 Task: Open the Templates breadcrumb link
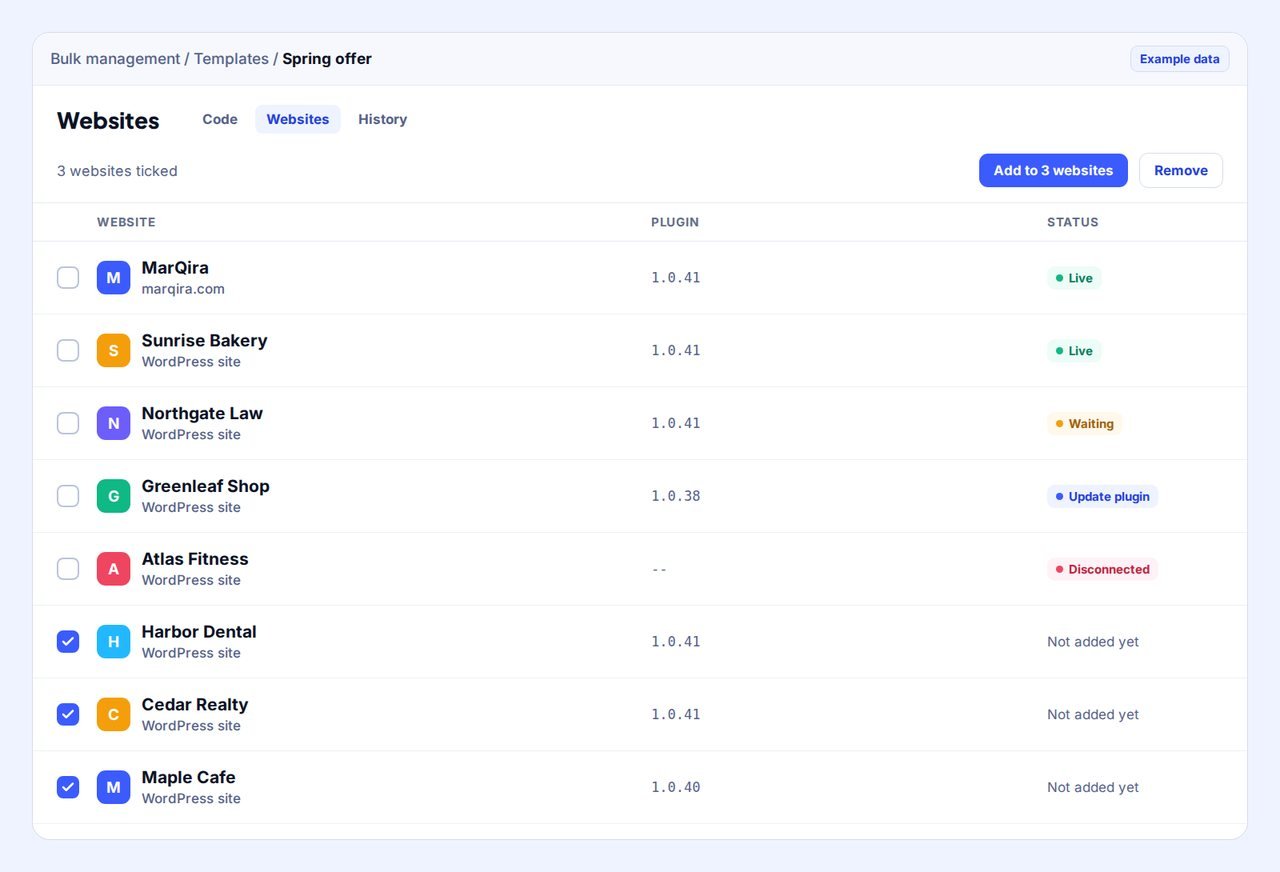tap(231, 59)
